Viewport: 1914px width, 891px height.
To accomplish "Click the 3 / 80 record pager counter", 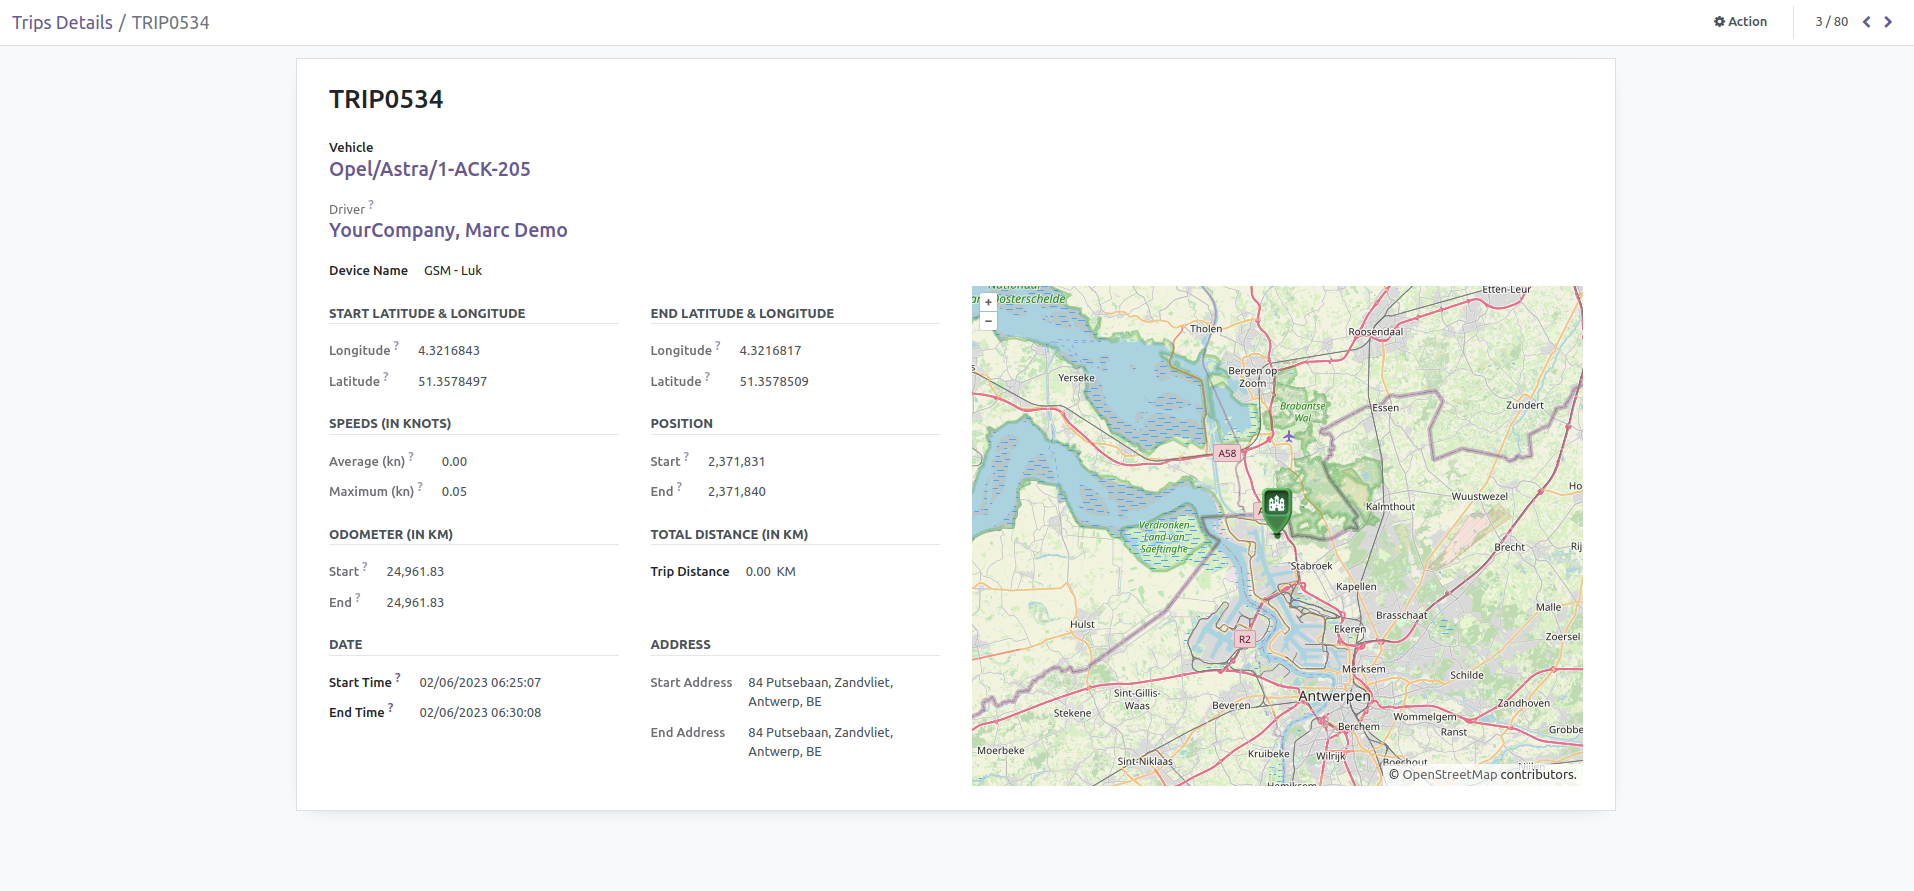I will pos(1831,22).
